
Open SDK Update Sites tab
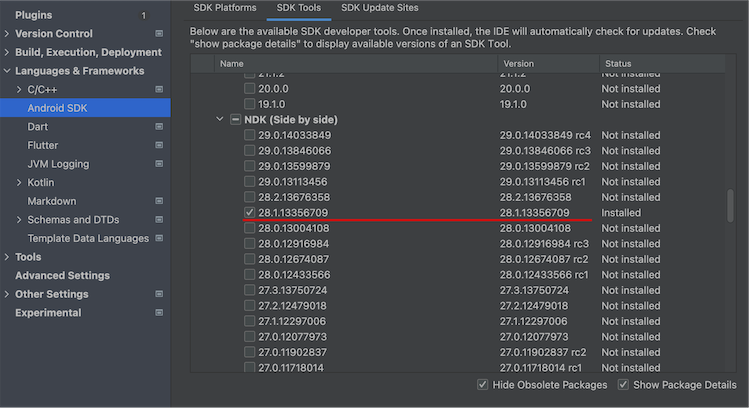click(379, 8)
